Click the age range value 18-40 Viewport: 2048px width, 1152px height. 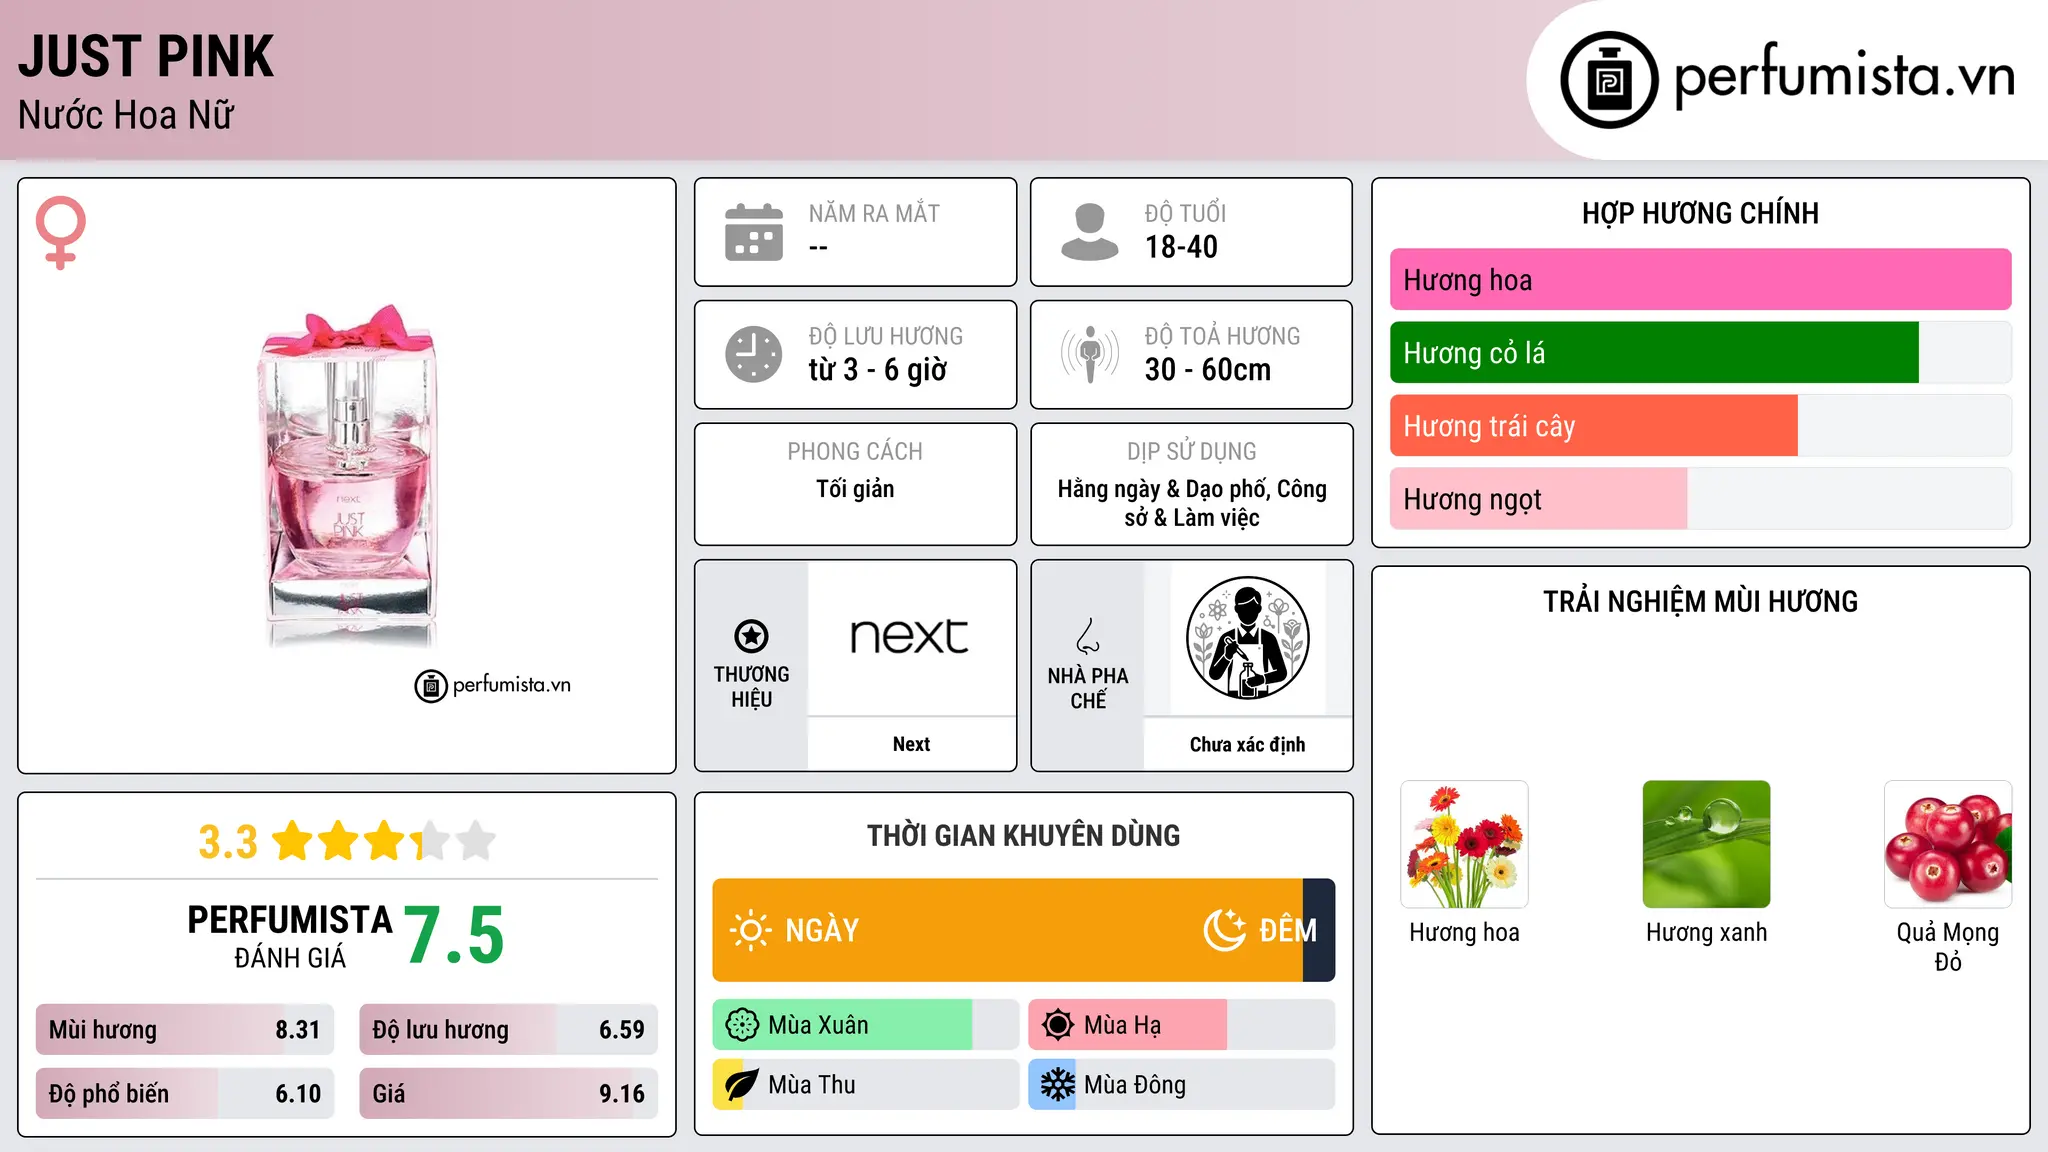point(1181,247)
